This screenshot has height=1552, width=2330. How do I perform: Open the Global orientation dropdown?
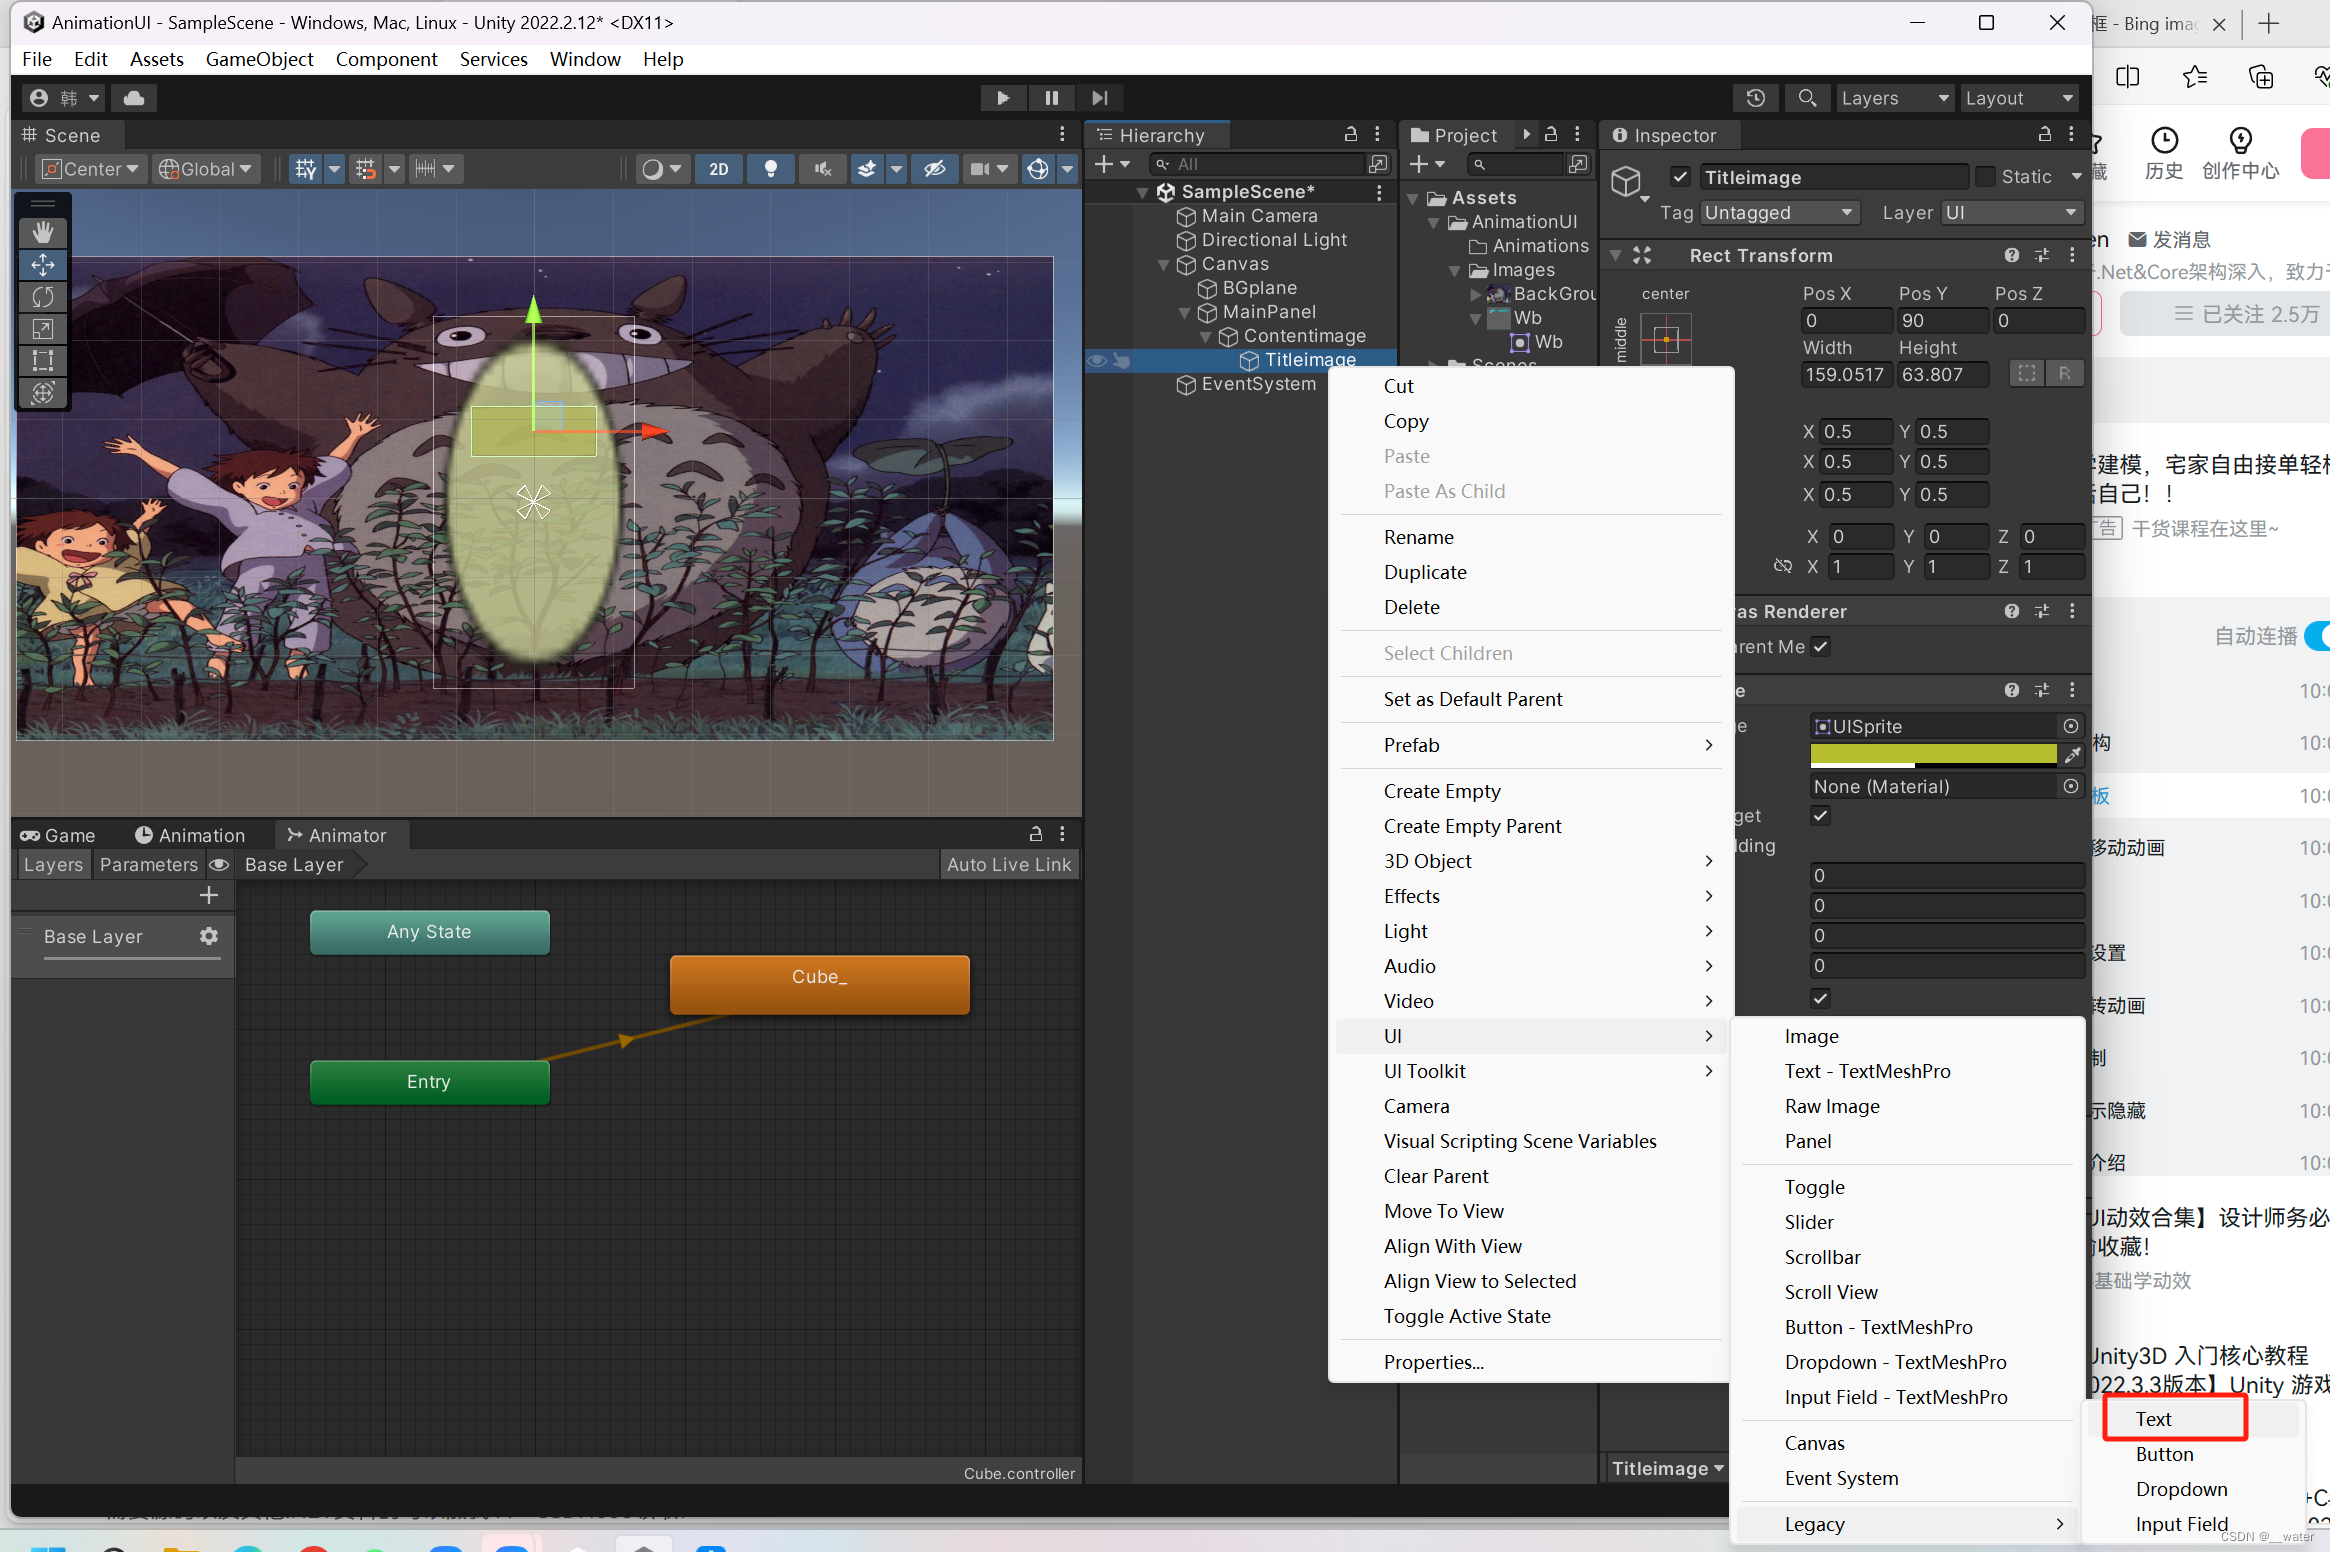[205, 169]
